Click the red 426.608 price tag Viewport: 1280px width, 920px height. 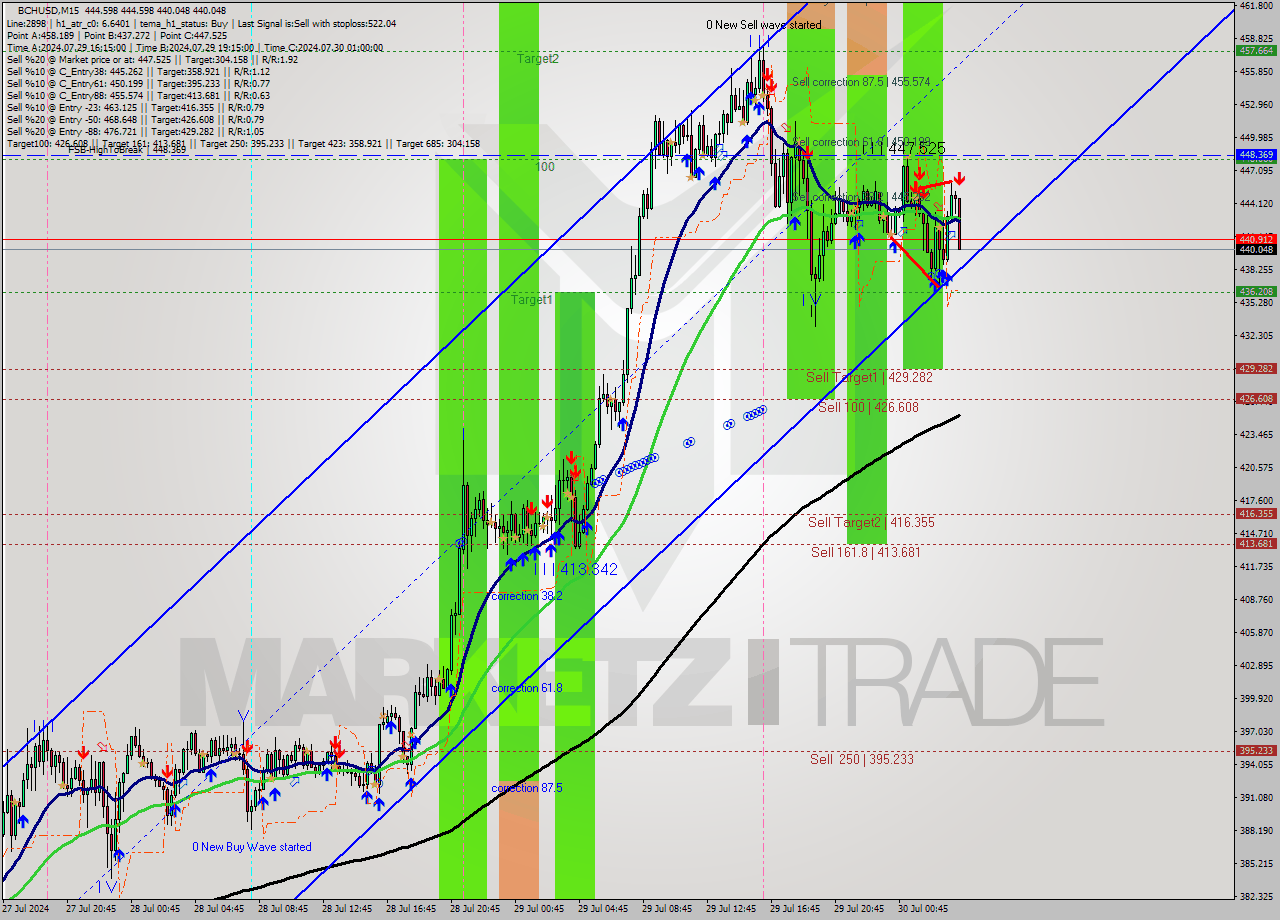[1256, 399]
